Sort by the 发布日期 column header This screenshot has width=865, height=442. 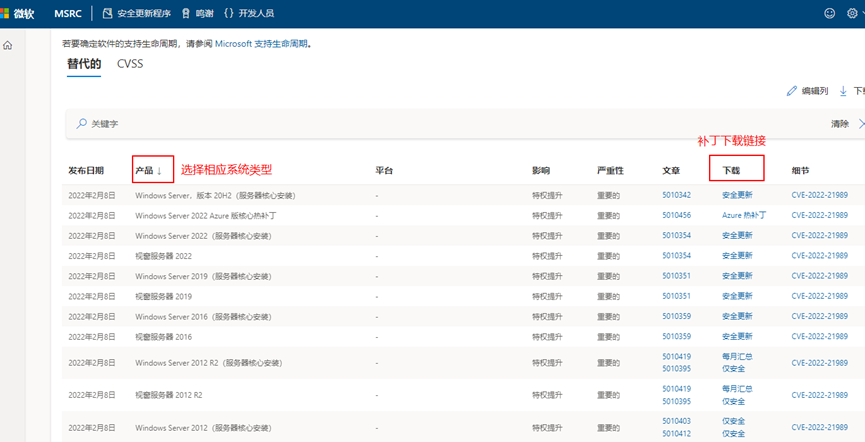coord(85,171)
